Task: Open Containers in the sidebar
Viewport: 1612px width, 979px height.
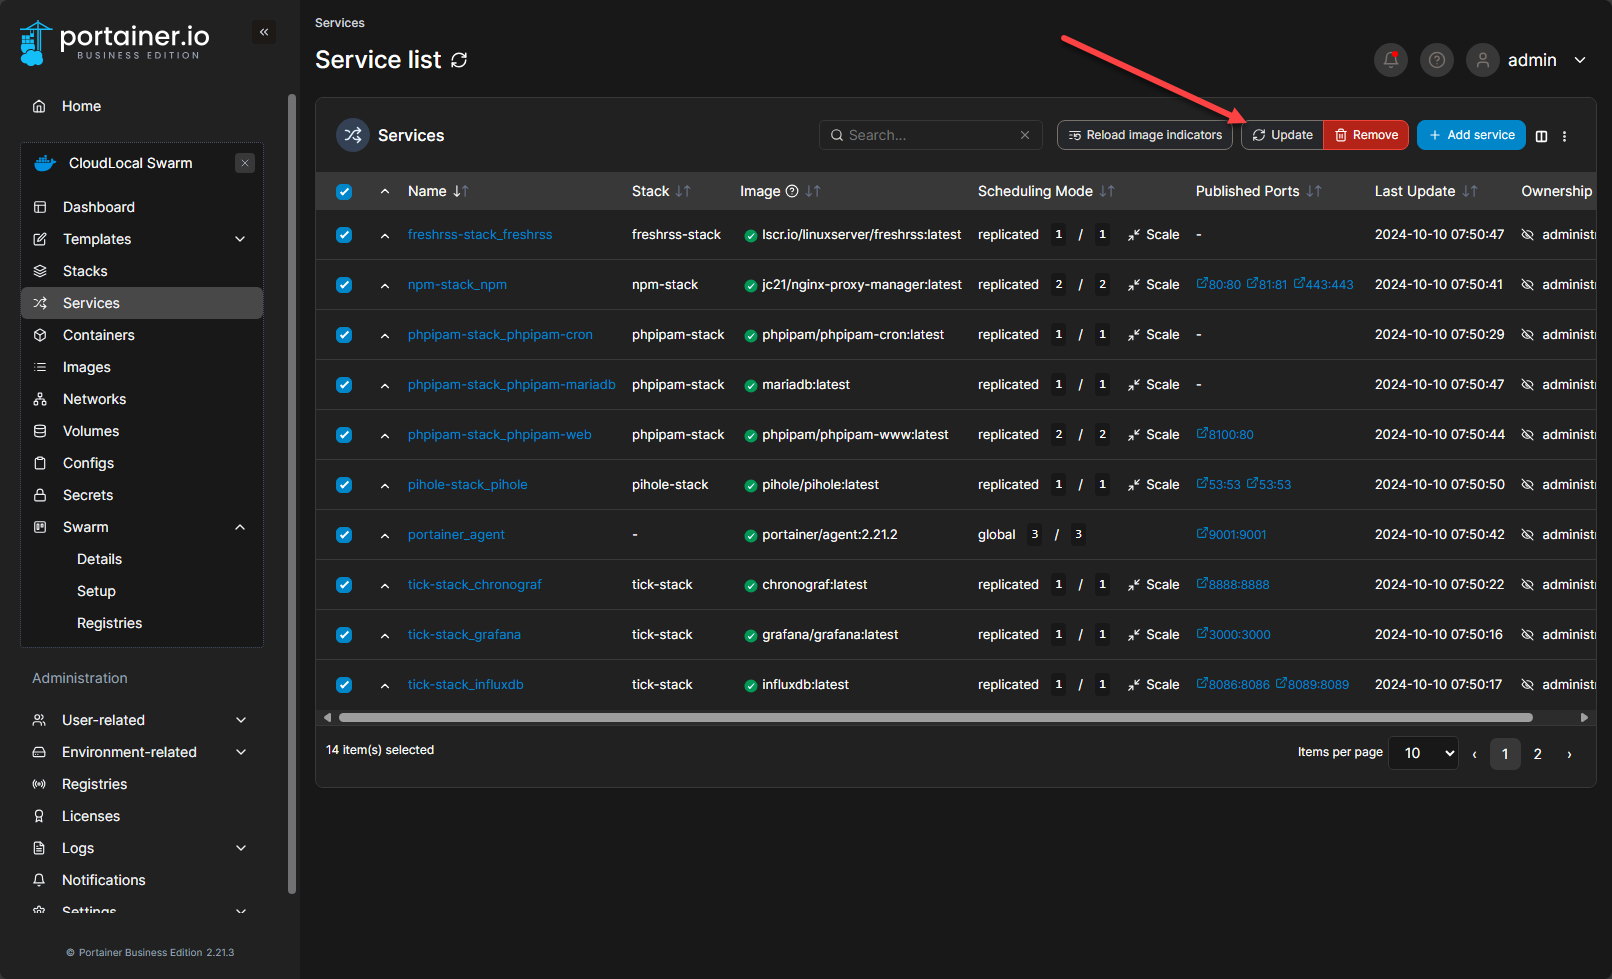Action: [x=98, y=335]
